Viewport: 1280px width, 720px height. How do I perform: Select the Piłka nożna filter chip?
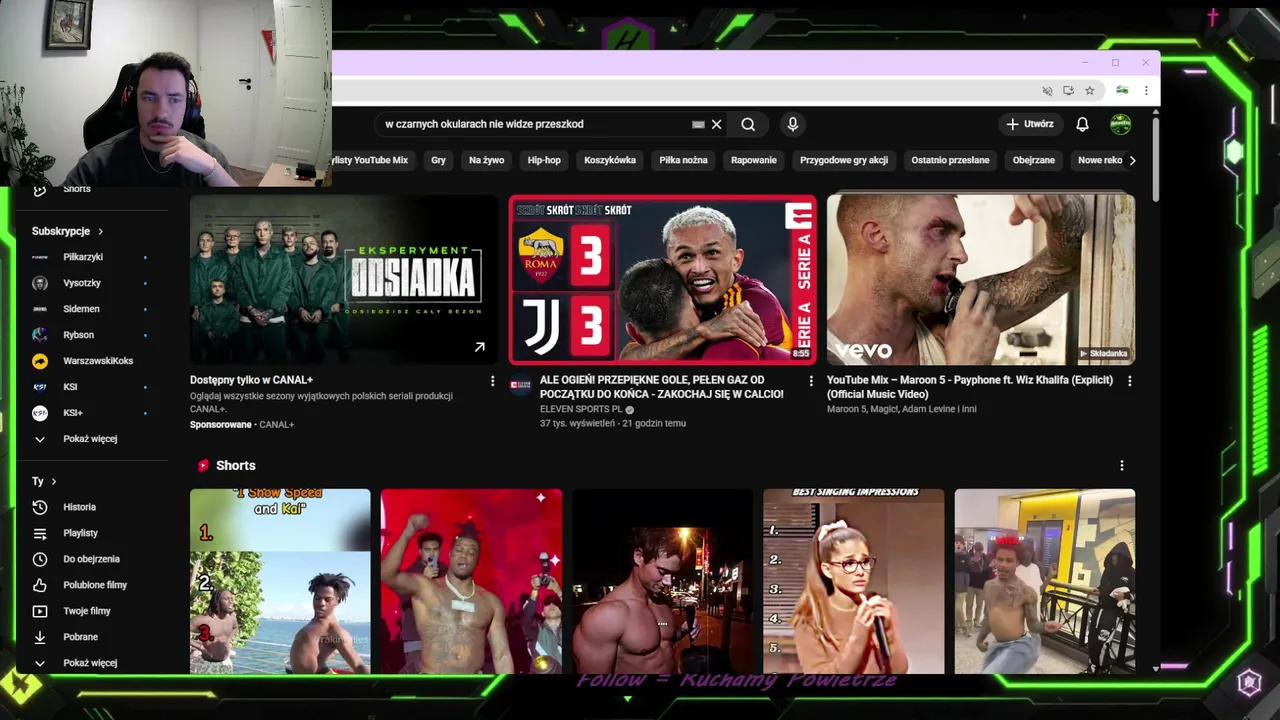683,160
